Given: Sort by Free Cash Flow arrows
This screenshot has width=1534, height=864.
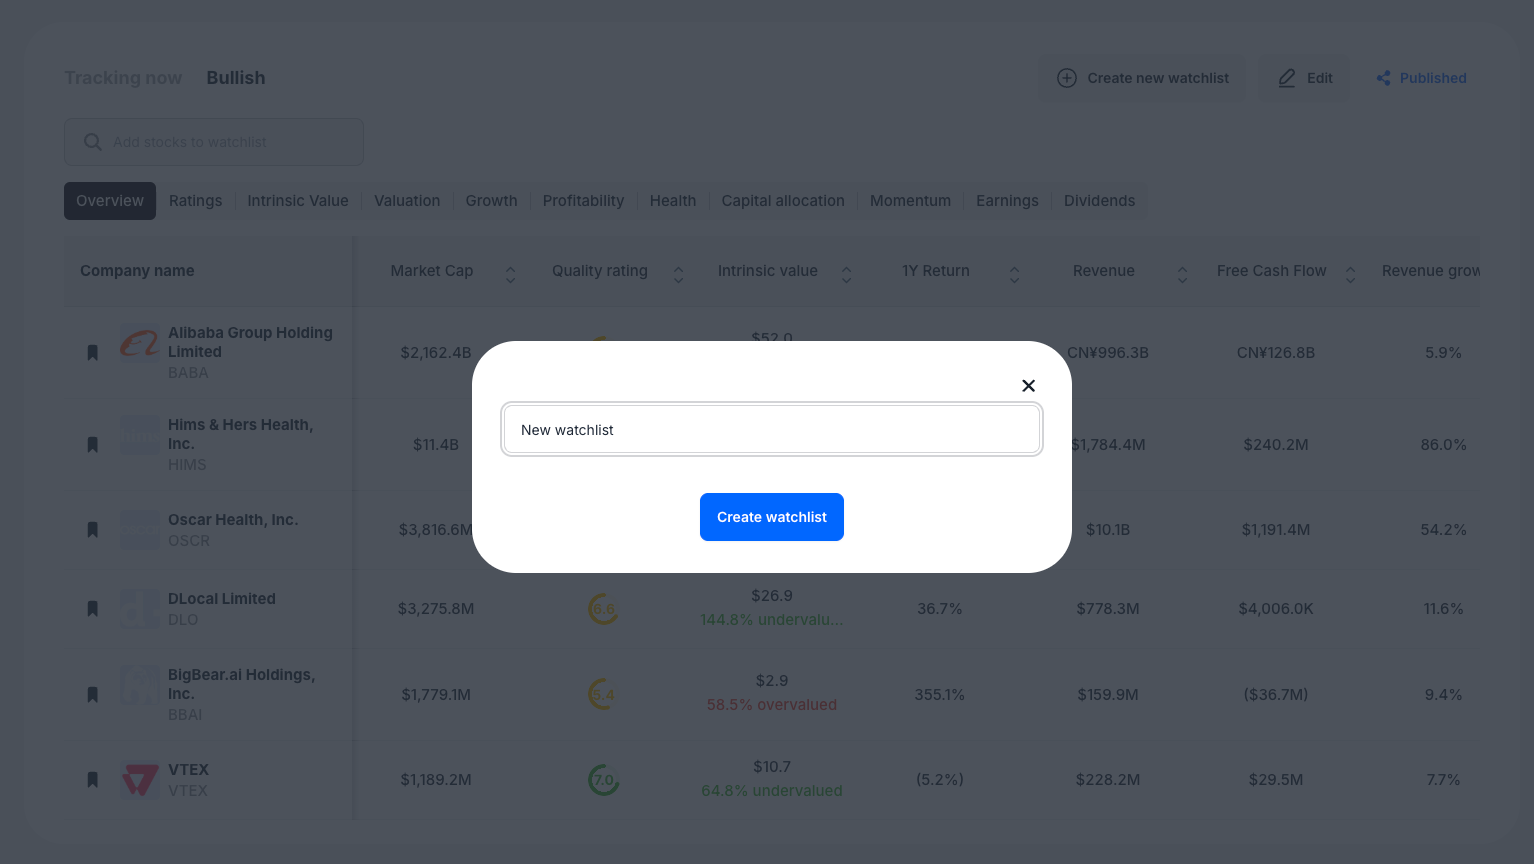Looking at the screenshot, I should (1350, 274).
